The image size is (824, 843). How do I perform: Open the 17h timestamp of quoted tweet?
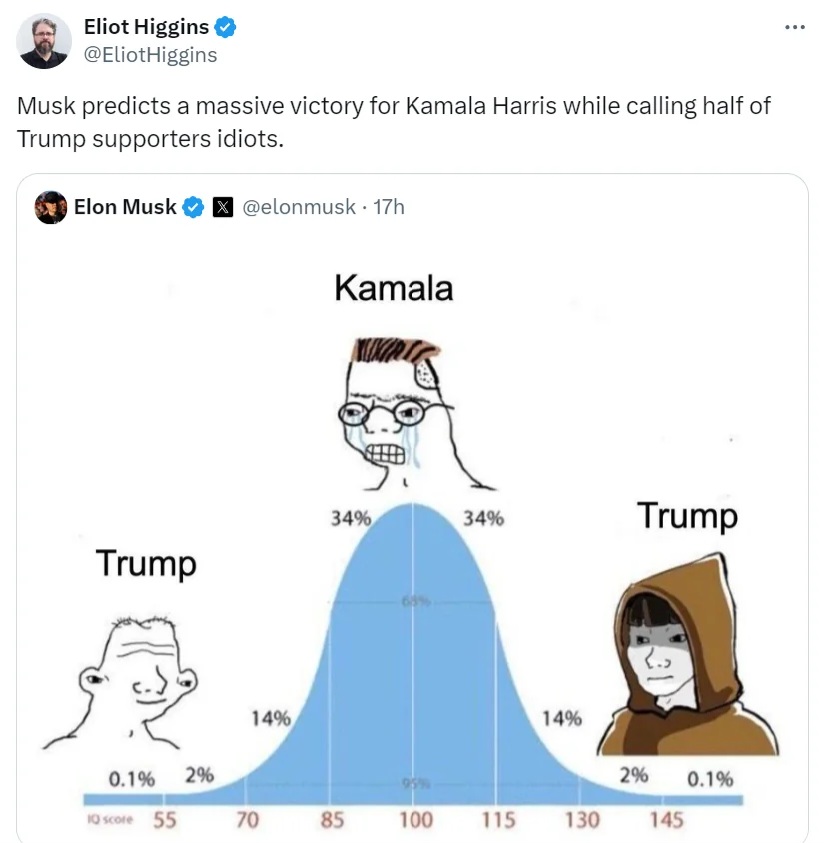coord(389,207)
